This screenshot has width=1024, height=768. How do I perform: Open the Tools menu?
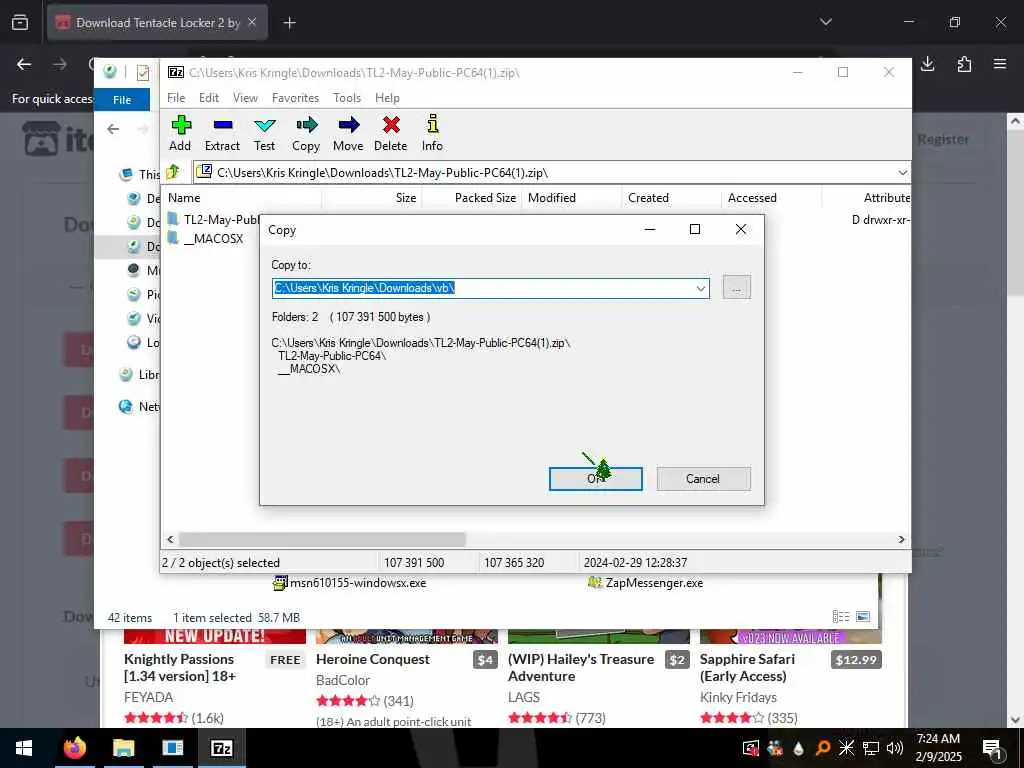(x=347, y=98)
